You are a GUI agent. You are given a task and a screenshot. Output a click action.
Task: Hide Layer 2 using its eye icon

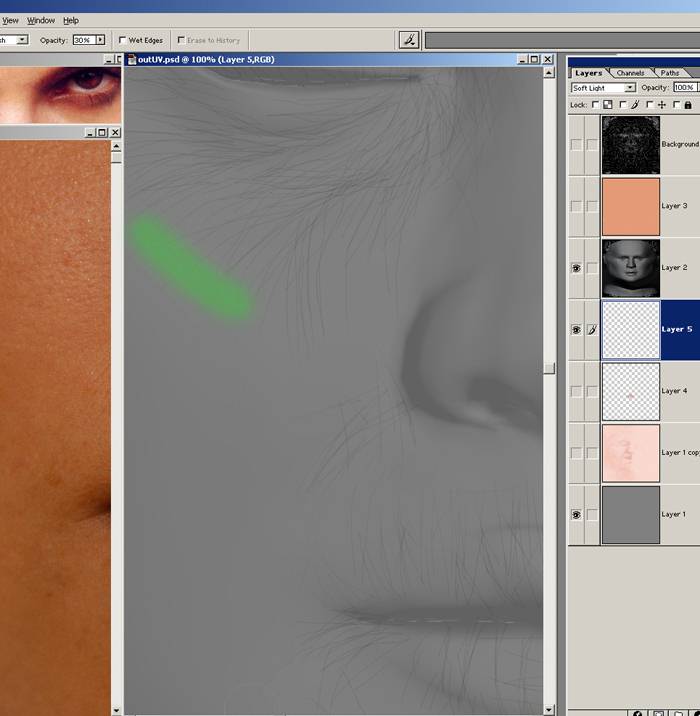tap(575, 268)
